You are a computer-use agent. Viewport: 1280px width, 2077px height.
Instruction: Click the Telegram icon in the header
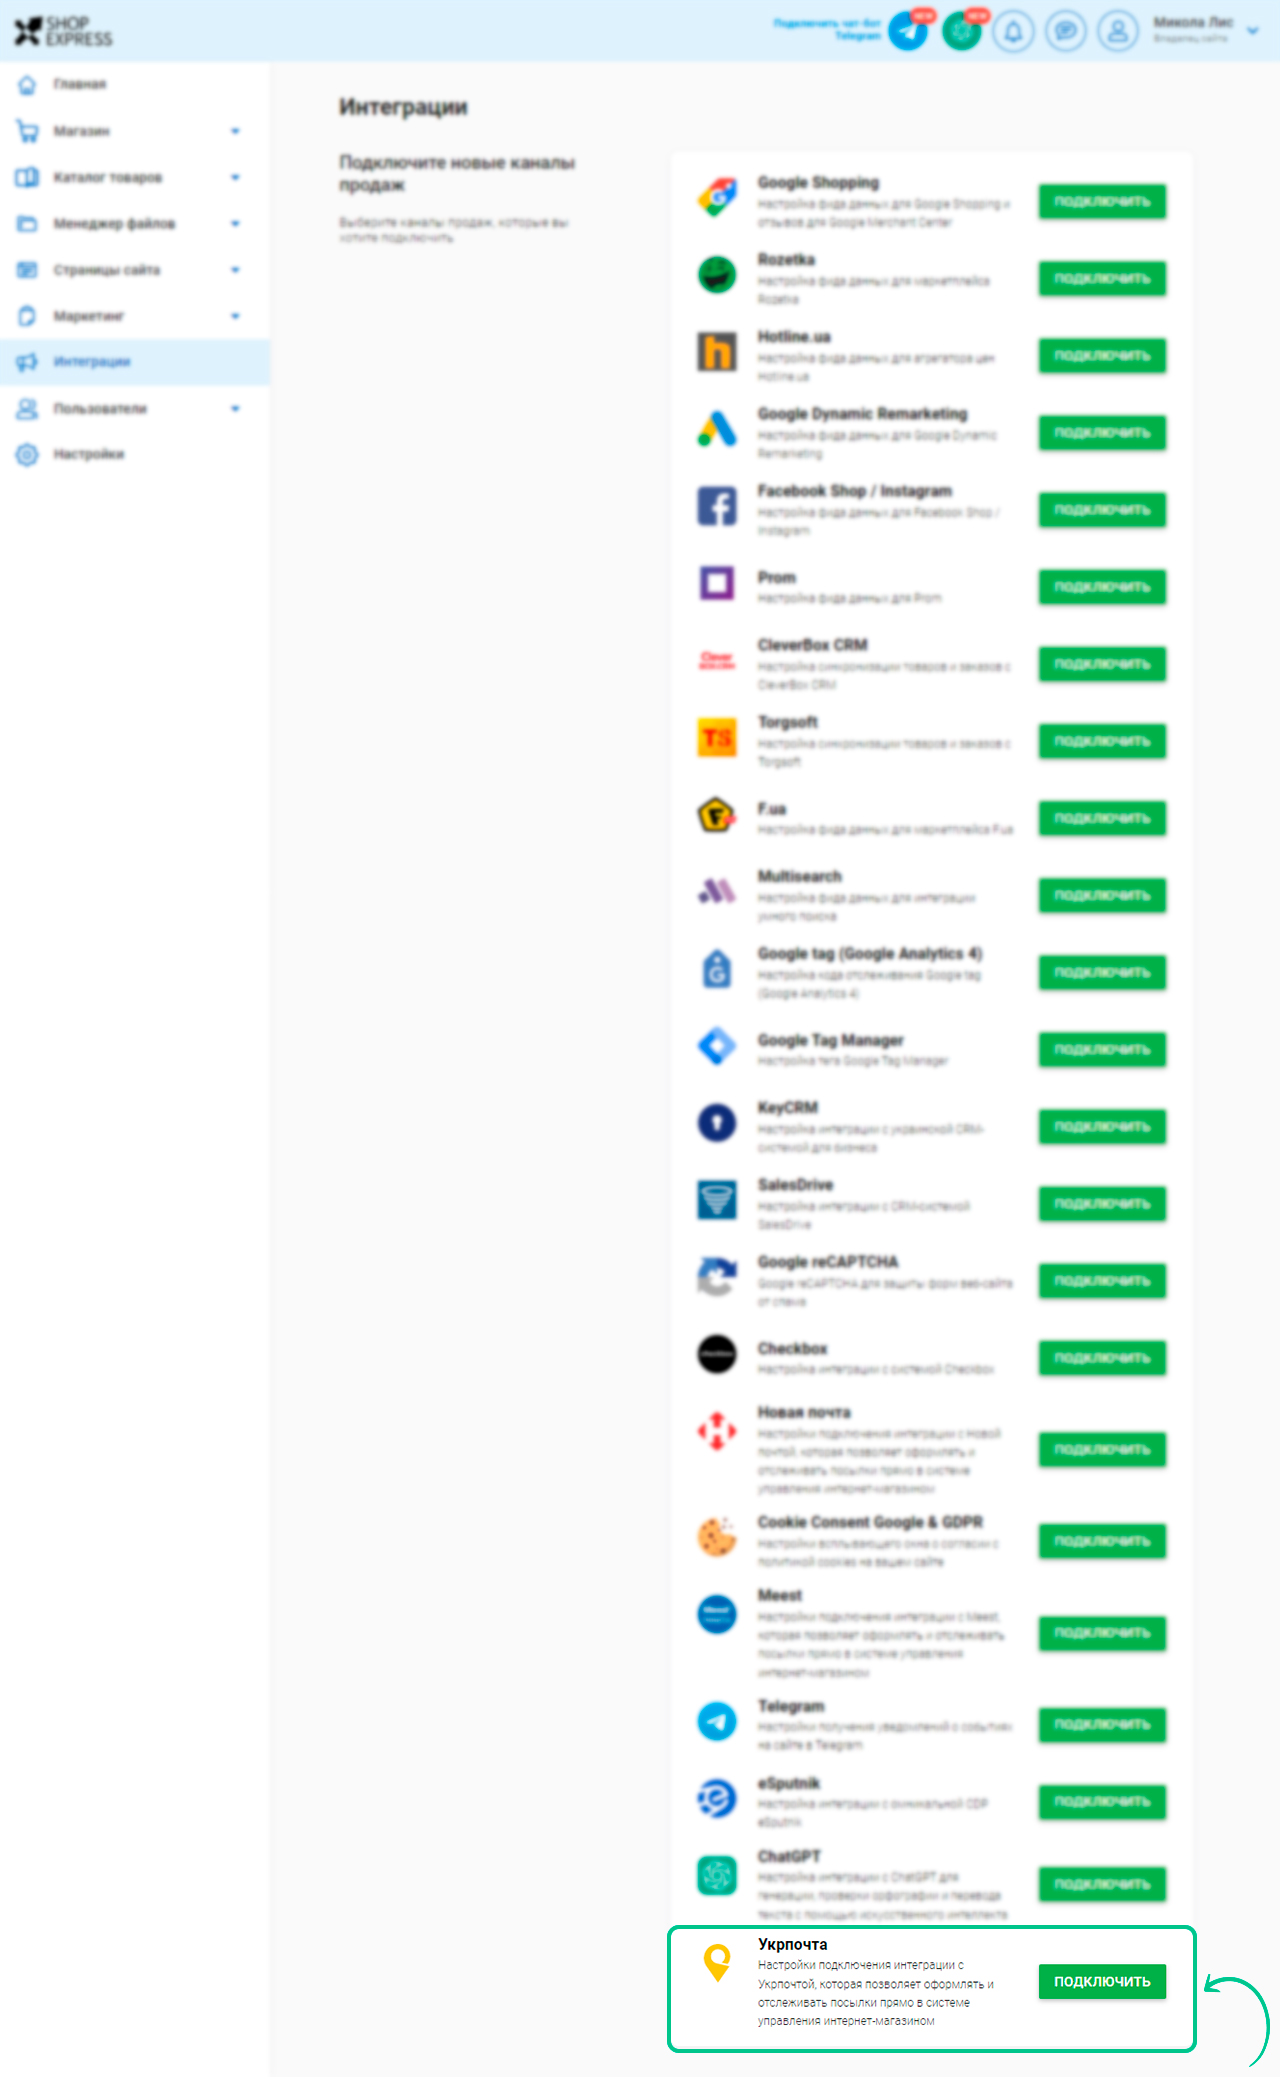908,32
